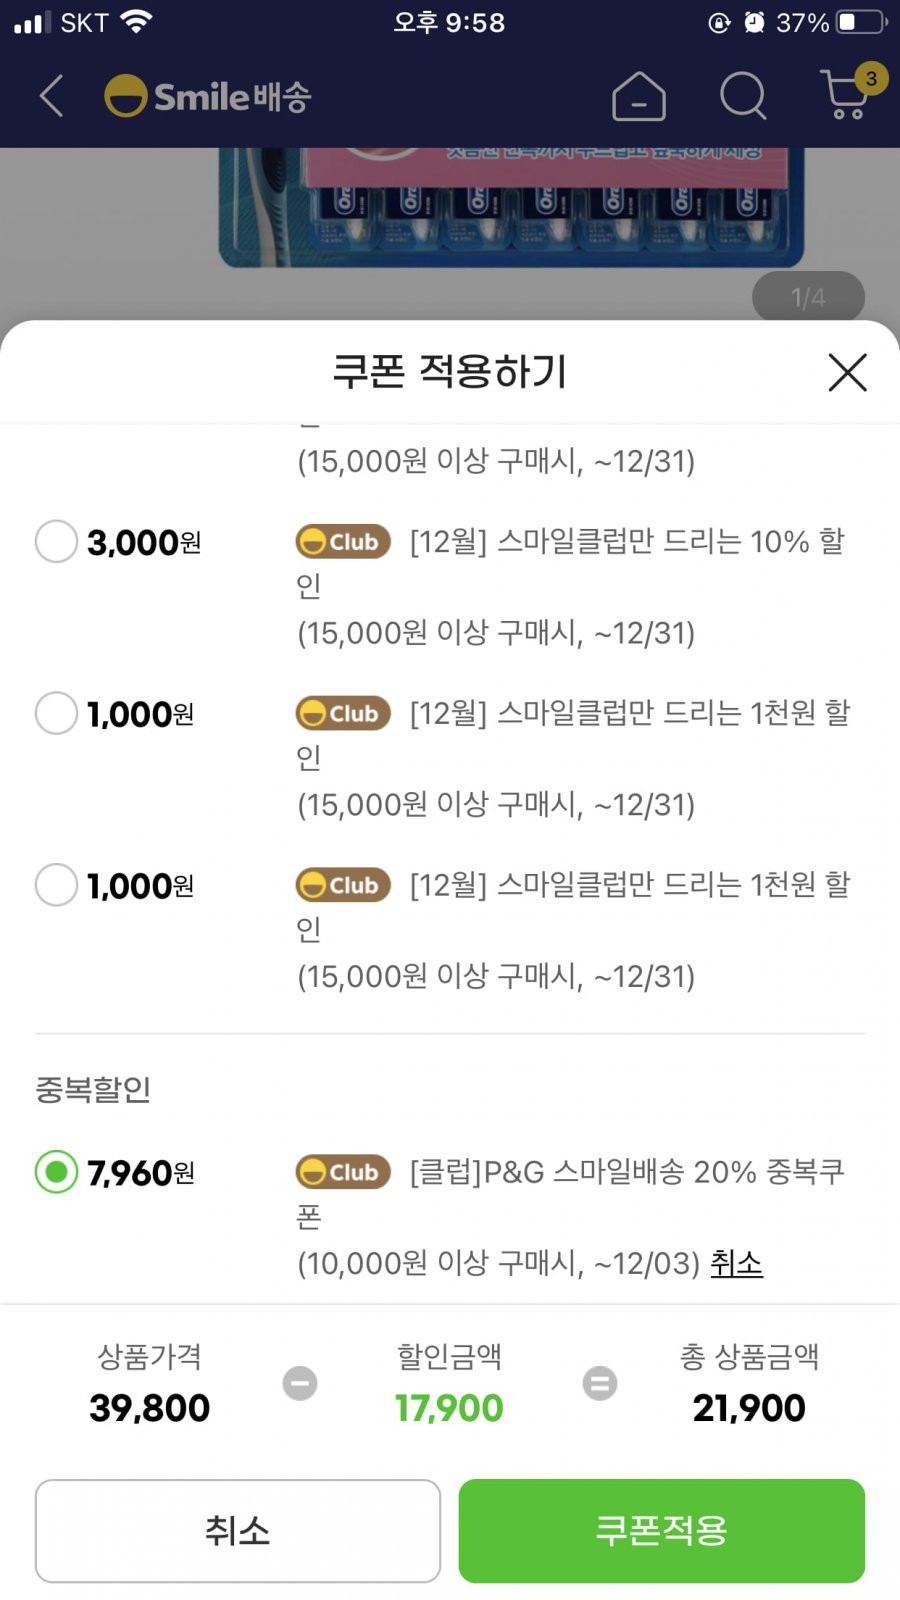This screenshot has width=900, height=1600.
Task: Select the first 1,000원 coupon radio
Action: (56, 713)
